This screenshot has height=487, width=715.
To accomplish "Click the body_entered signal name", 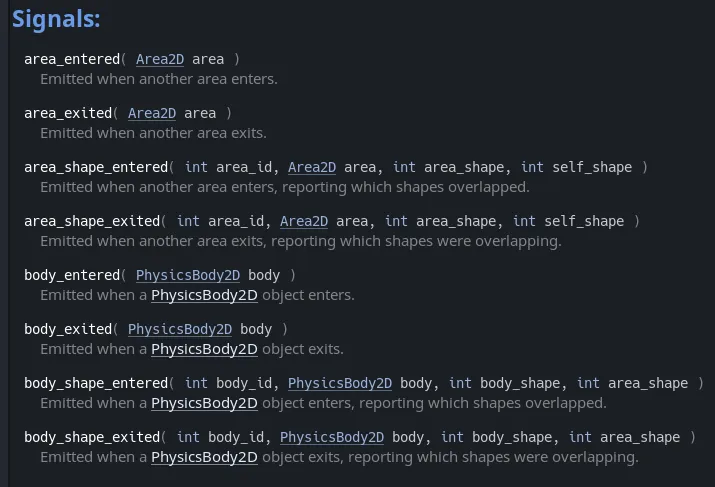I will 71,275.
